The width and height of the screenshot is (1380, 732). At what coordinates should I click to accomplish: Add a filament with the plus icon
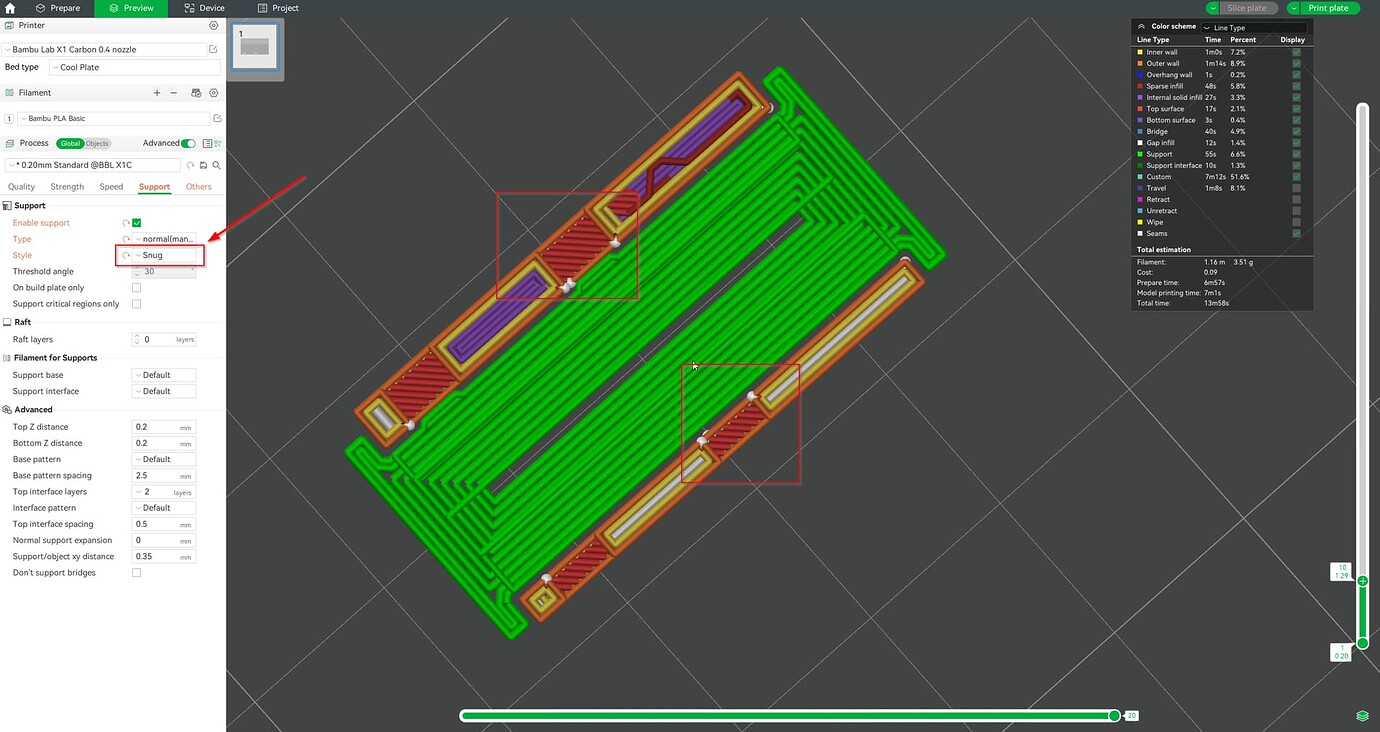click(157, 93)
